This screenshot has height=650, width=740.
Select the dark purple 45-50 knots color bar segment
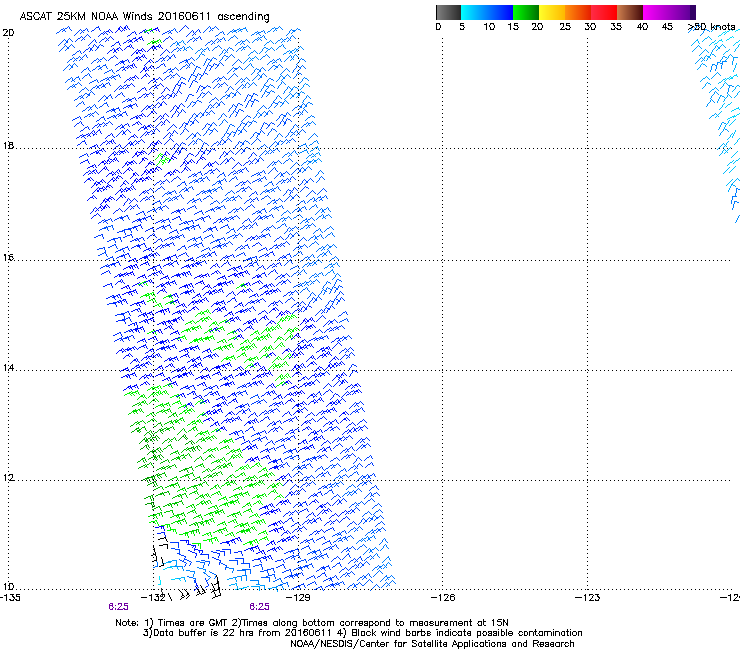pos(682,12)
